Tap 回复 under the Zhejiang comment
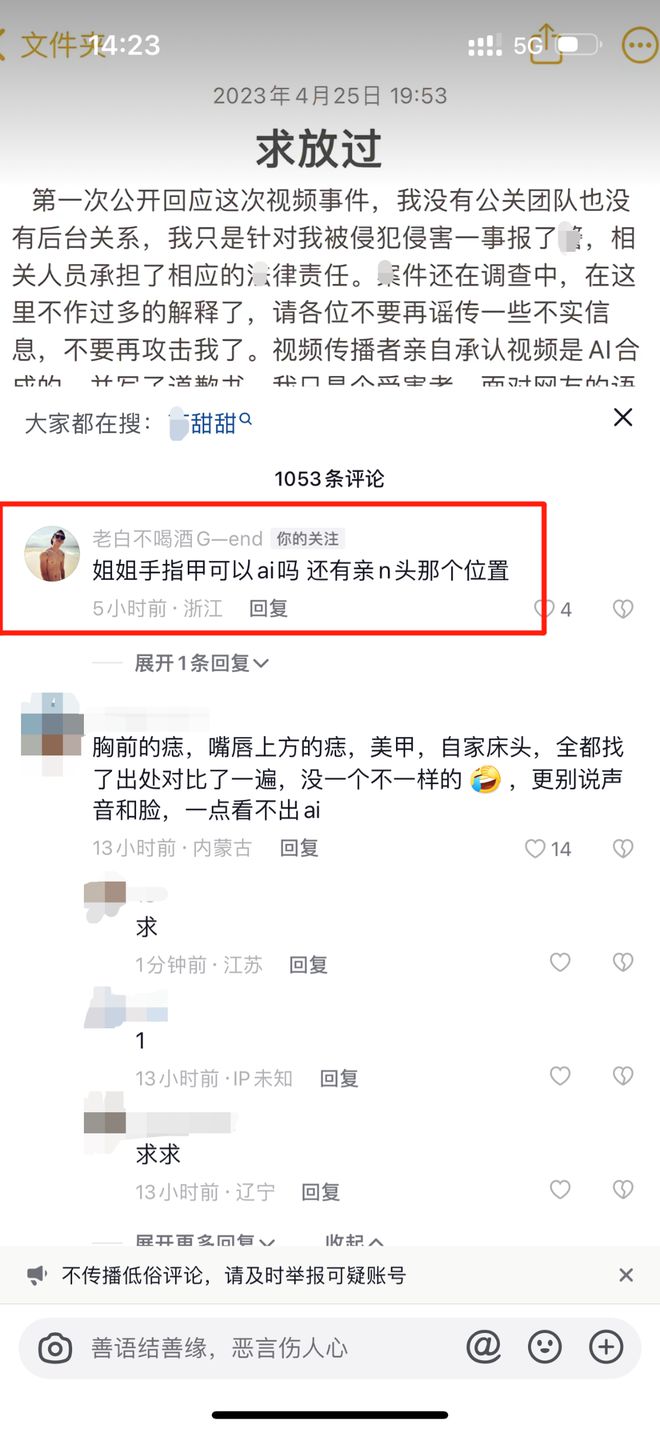 tap(268, 608)
